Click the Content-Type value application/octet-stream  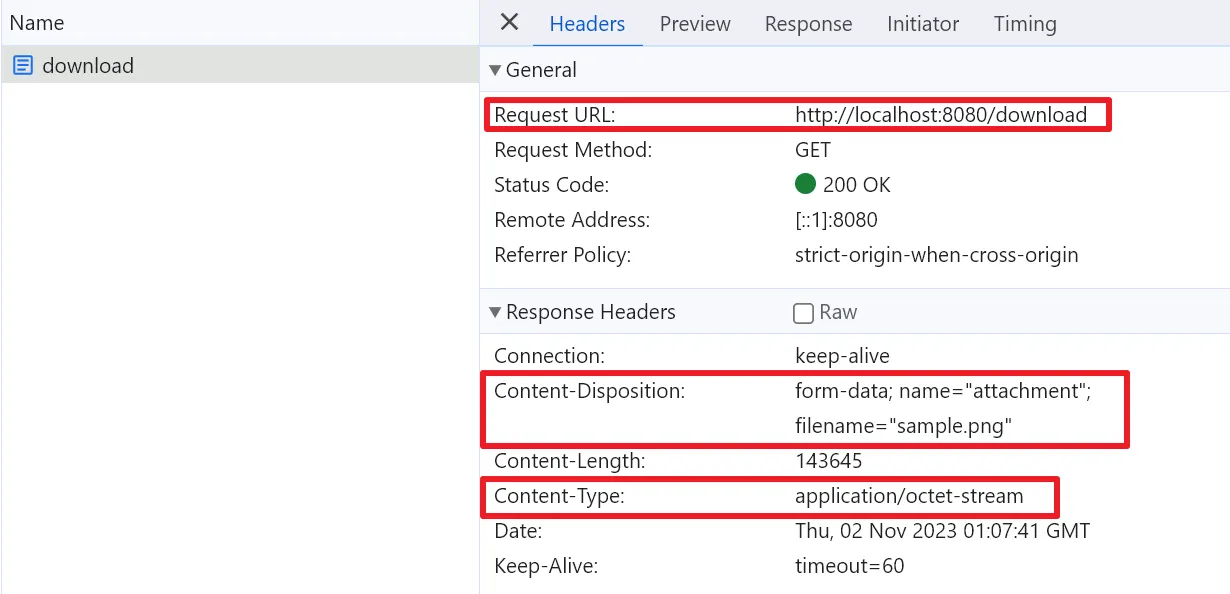(x=909, y=496)
